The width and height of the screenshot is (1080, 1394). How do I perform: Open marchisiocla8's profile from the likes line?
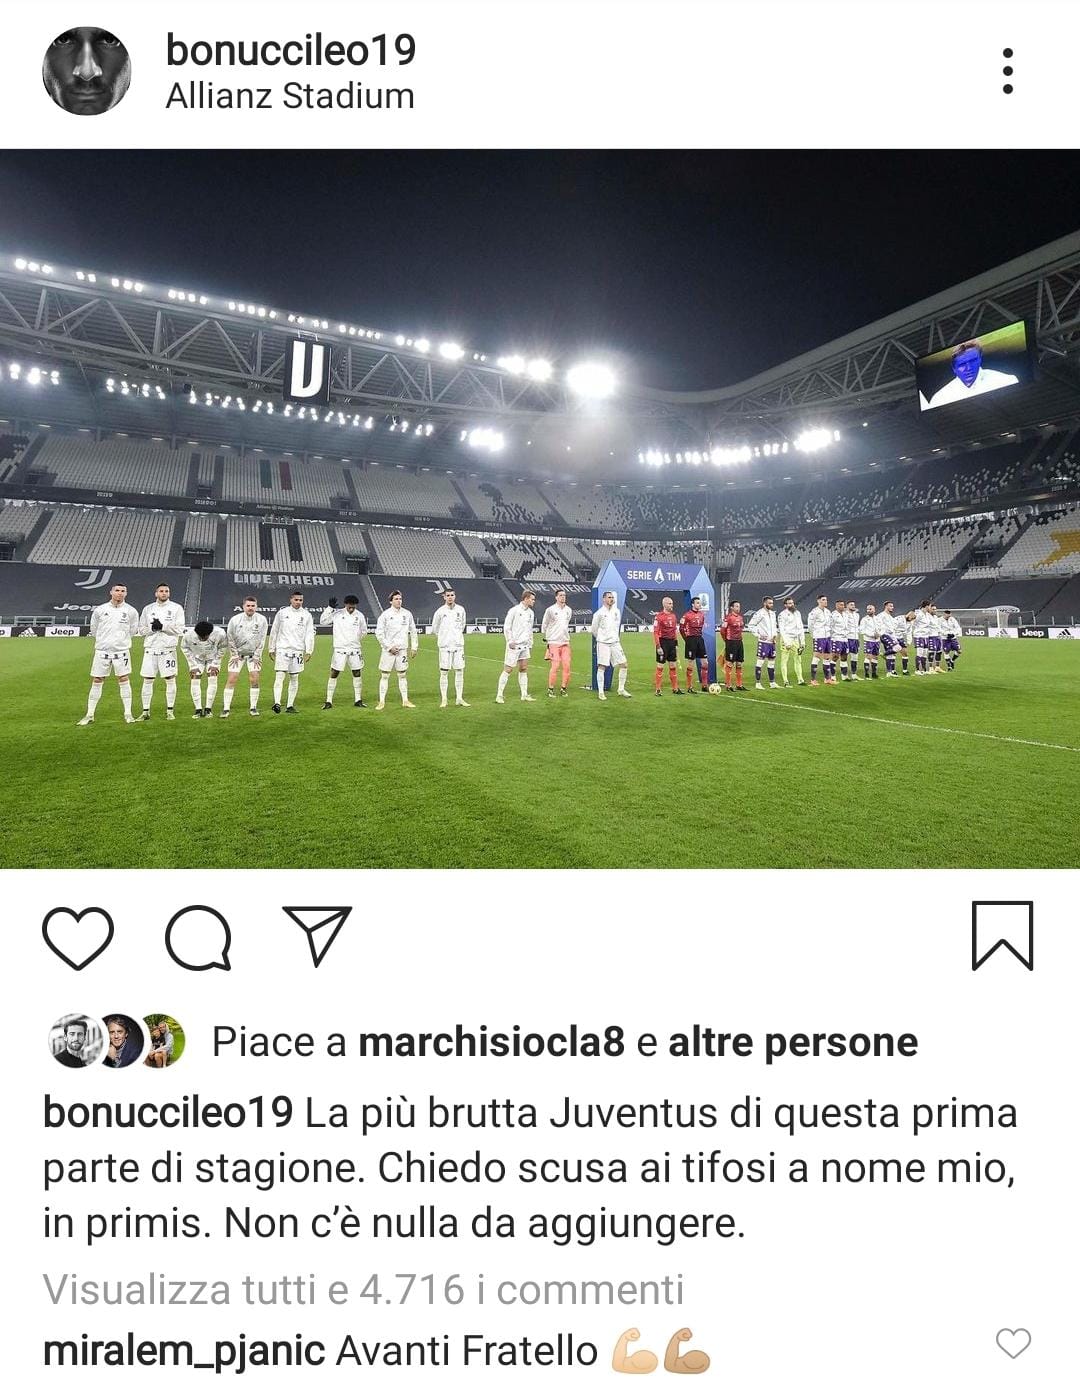pos(491,1042)
